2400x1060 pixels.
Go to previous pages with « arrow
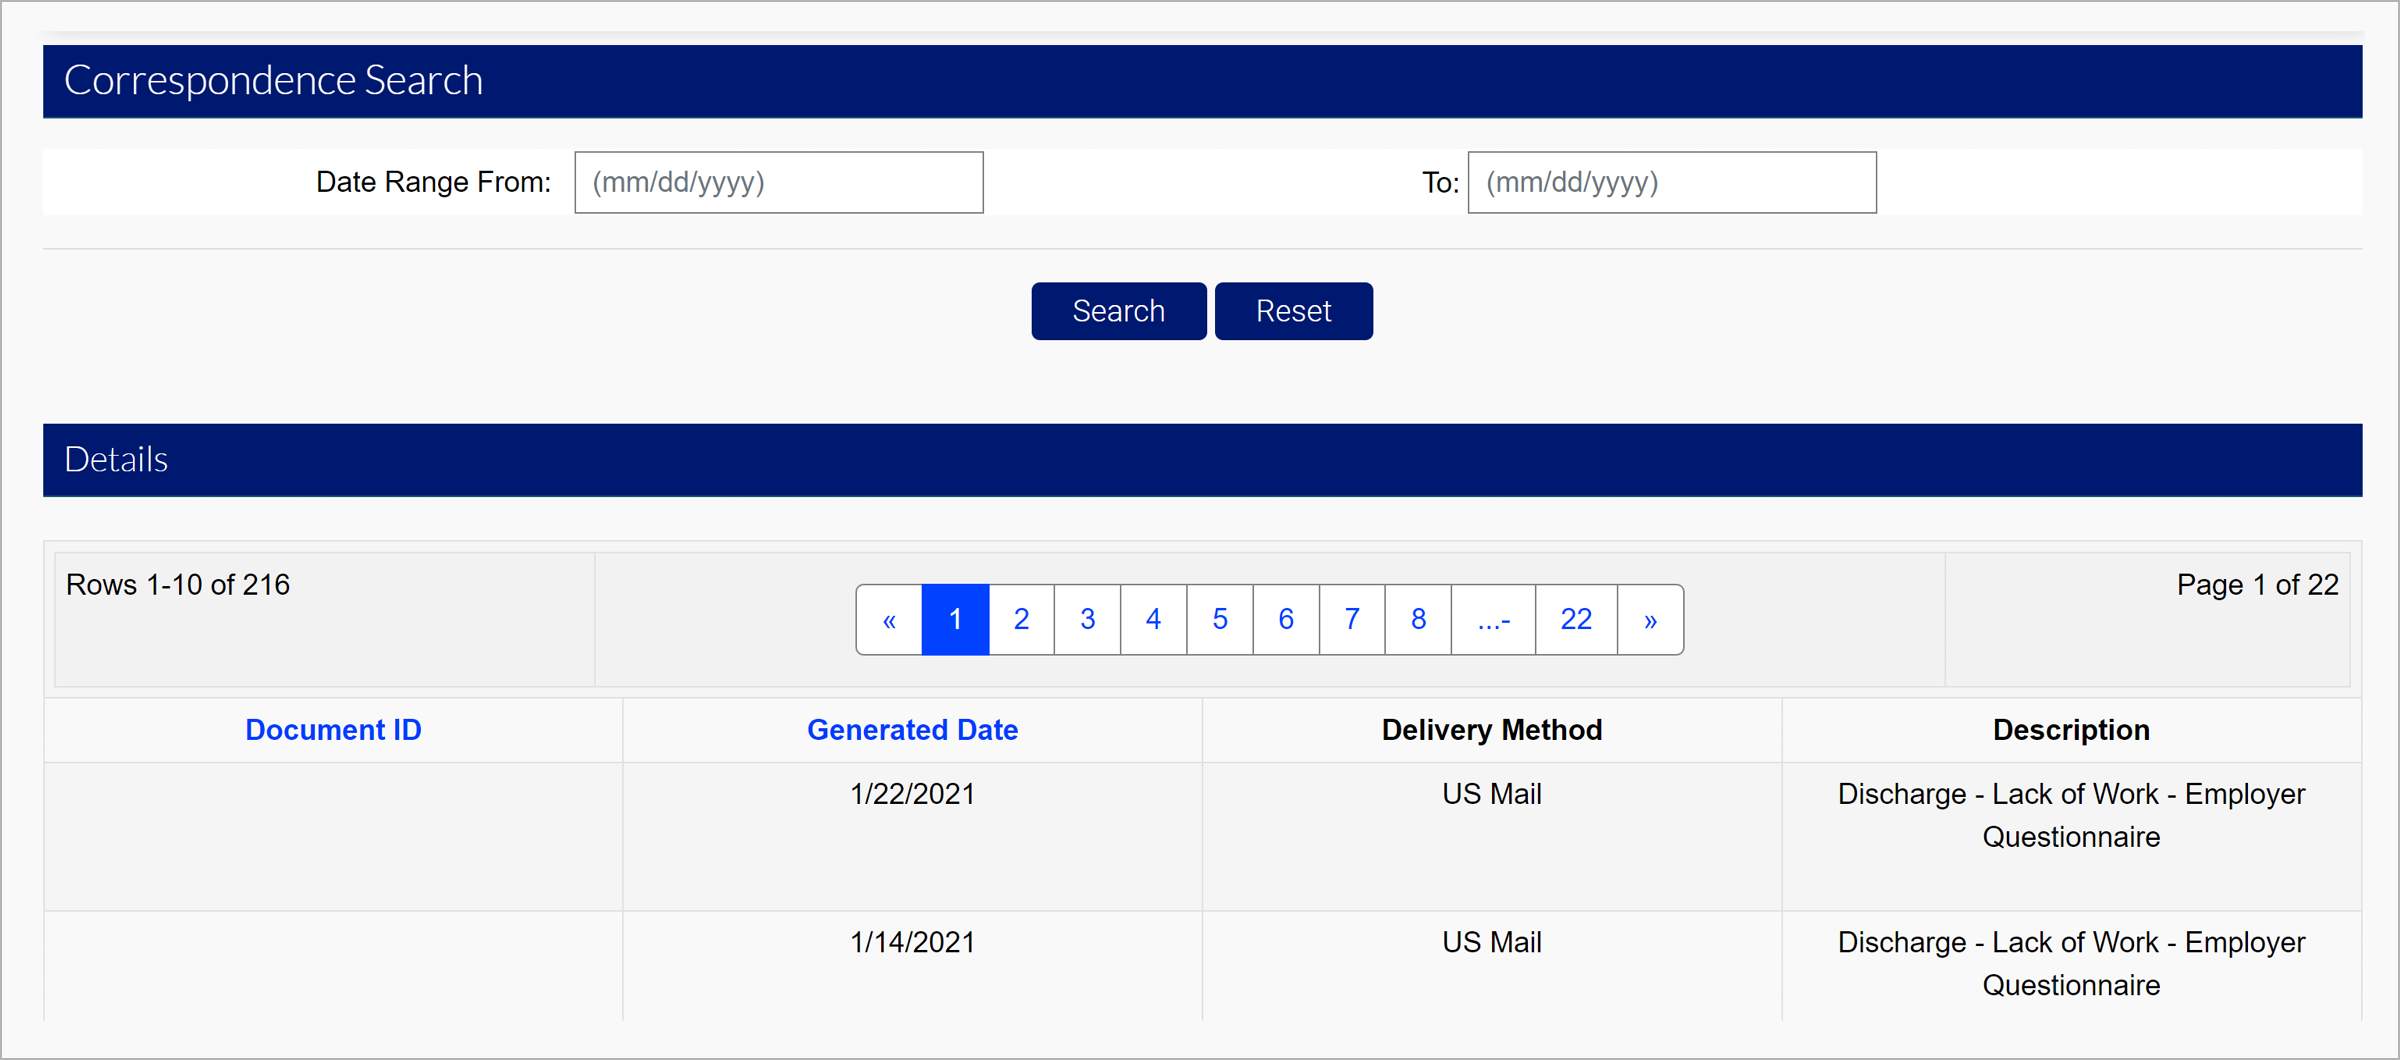tap(889, 620)
